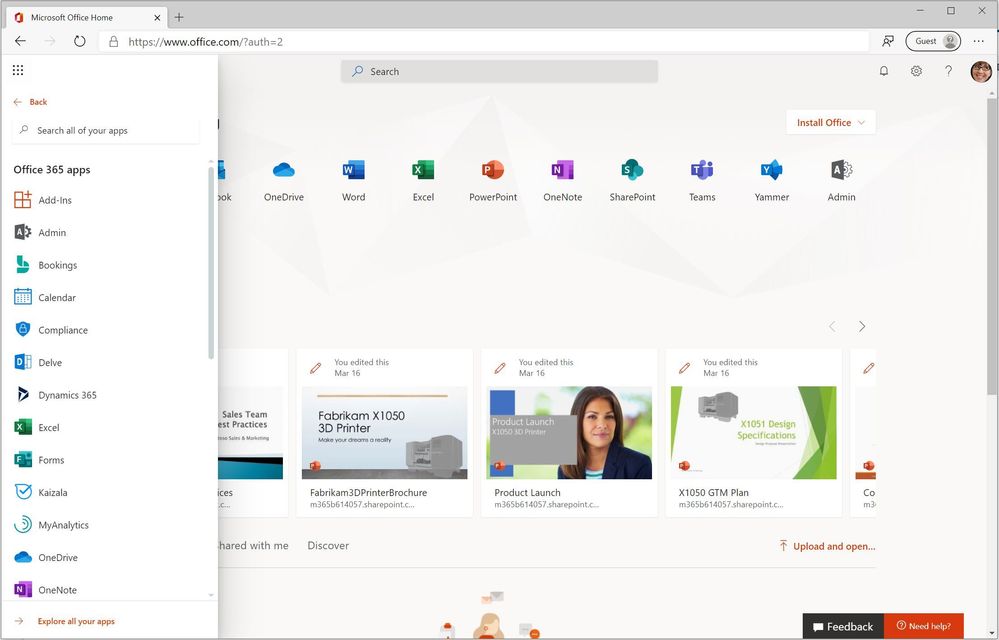Screen dimensions: 999x640
Task: Launch Word from the home app row
Action: [354, 170]
